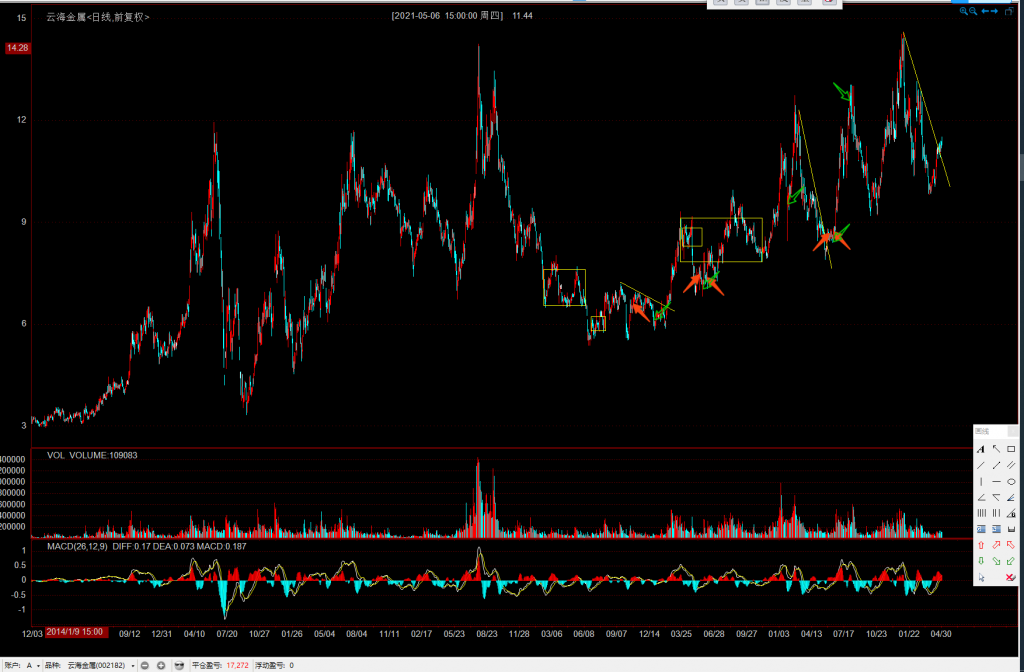Click the delete drawings eraser icon
The width and height of the screenshot is (1024, 672).
pyautogui.click(x=1011, y=578)
